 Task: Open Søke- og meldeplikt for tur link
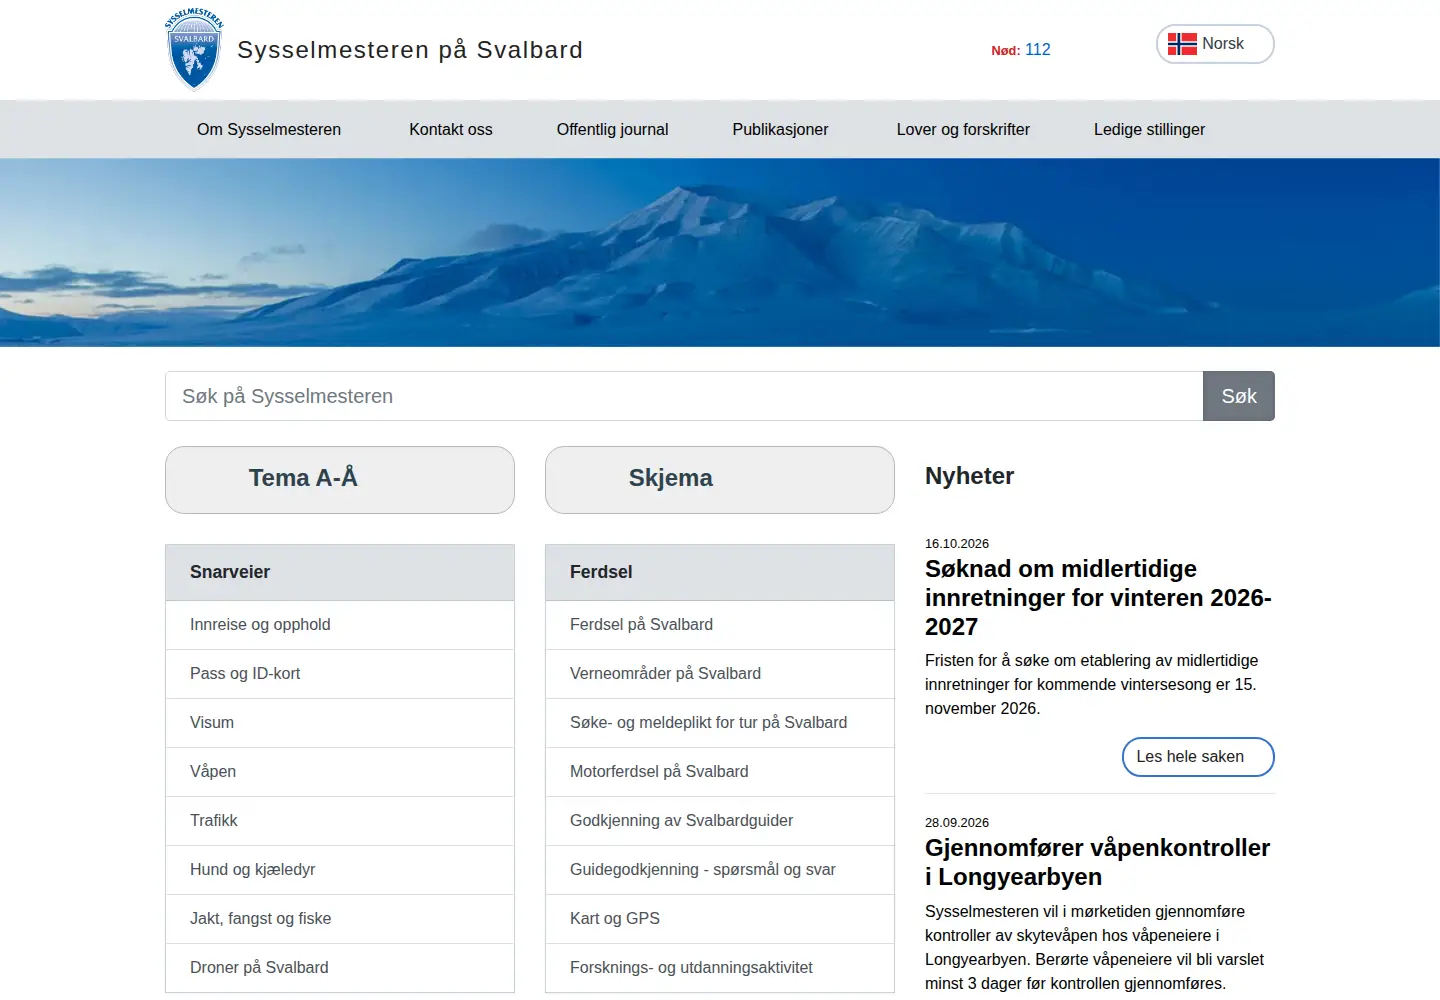[x=720, y=723]
